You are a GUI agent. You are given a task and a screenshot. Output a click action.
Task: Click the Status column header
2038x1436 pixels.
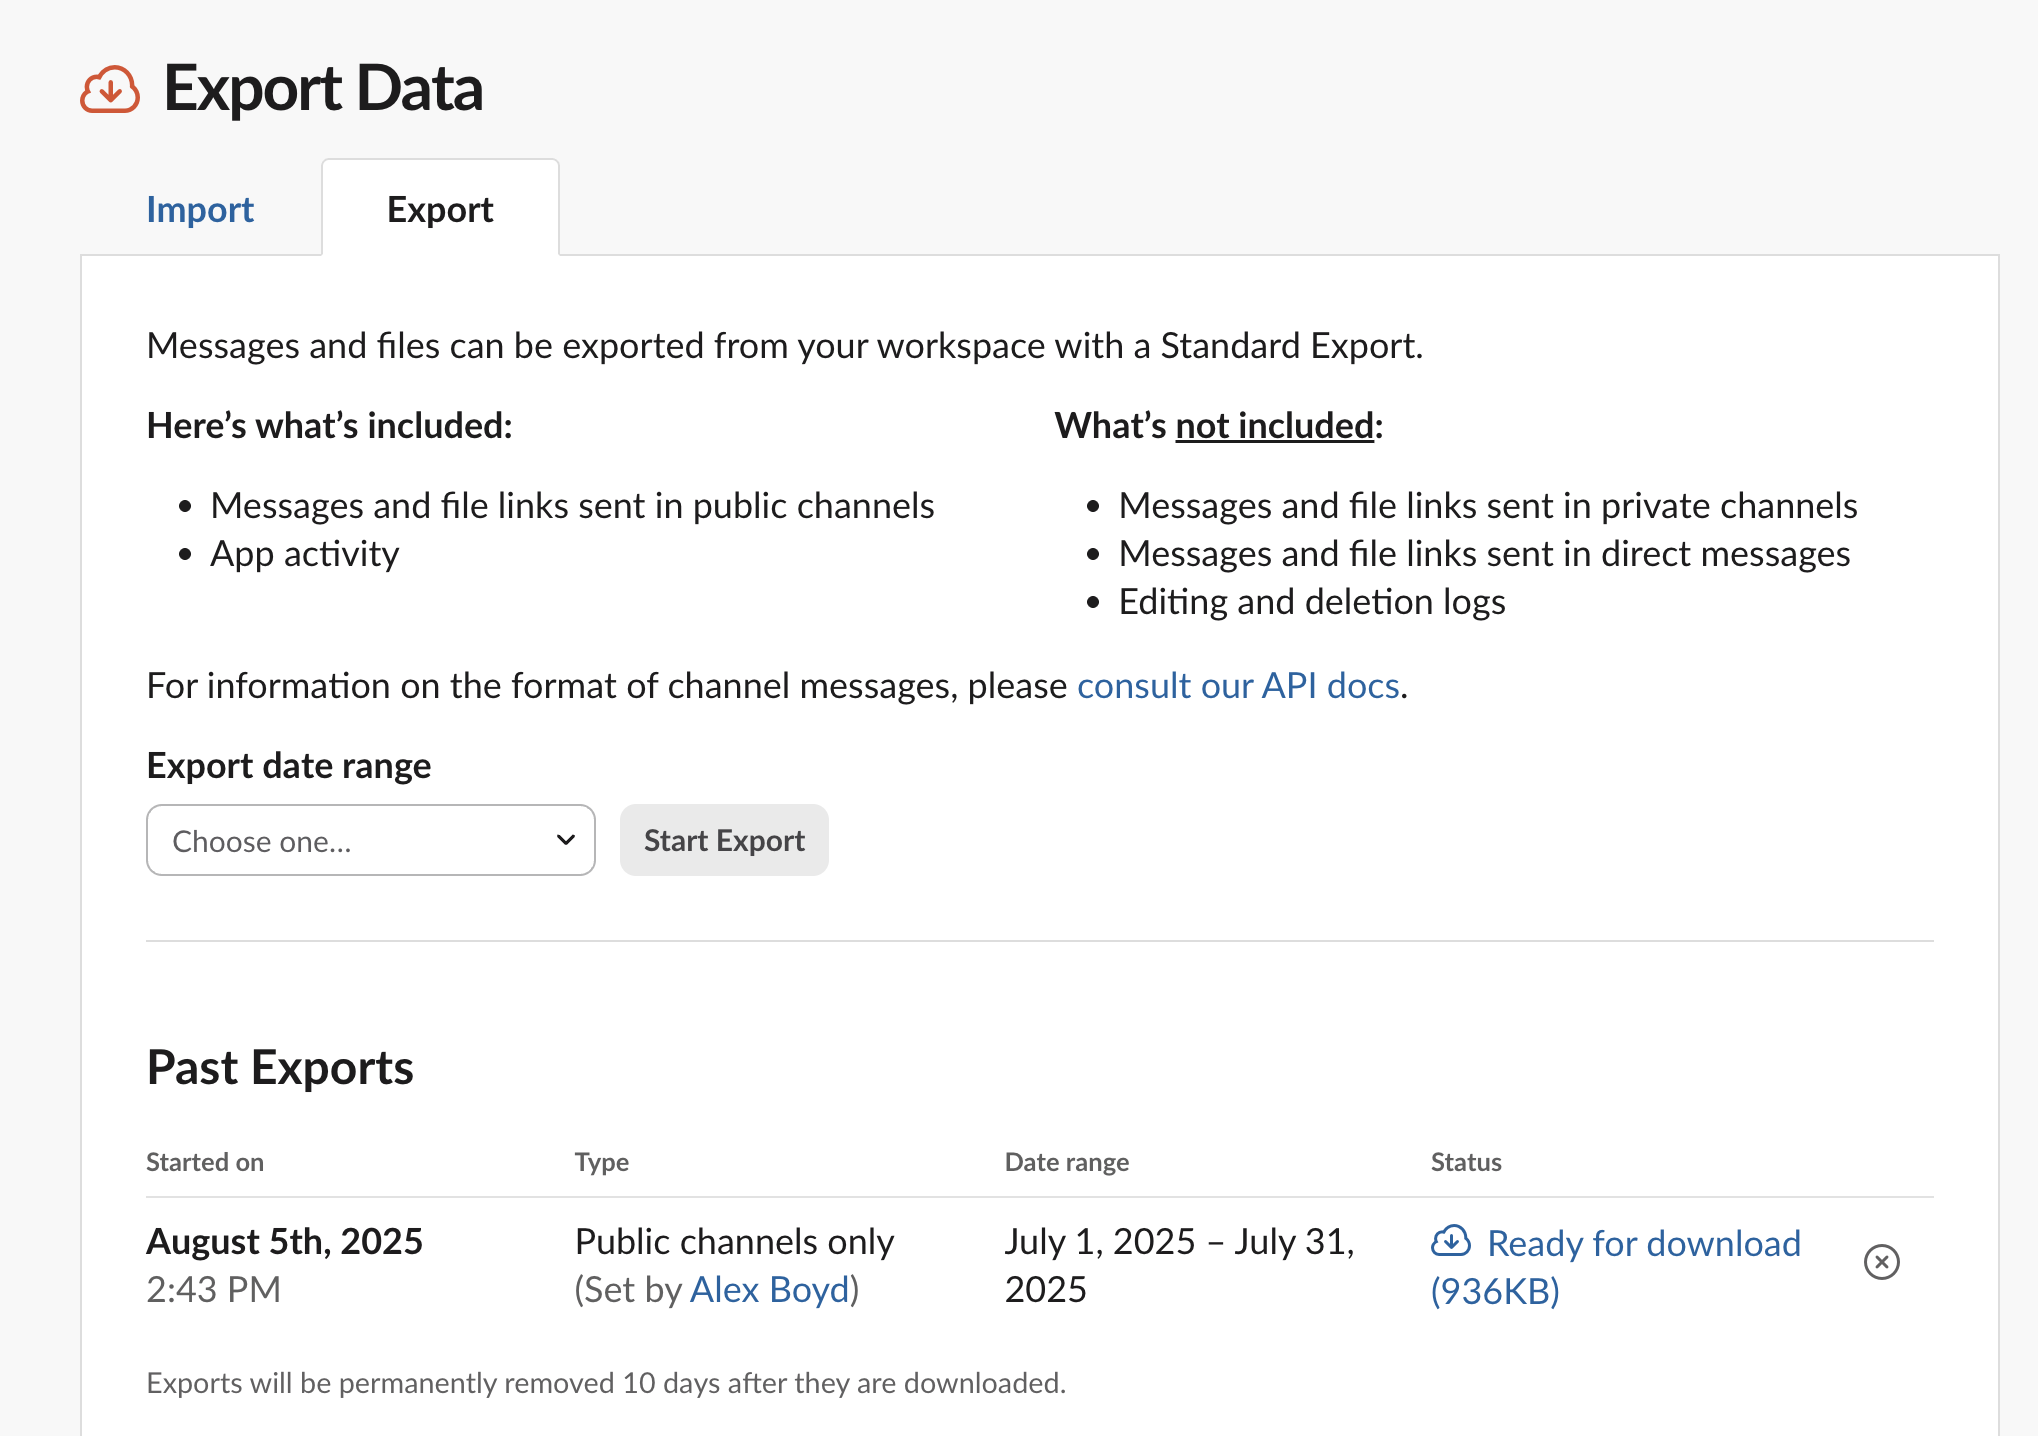[x=1465, y=1162]
